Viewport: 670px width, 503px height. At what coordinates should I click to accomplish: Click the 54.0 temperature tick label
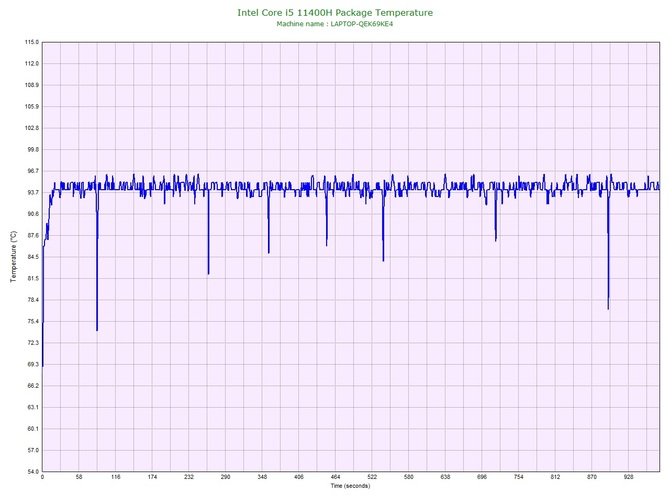tap(32, 472)
